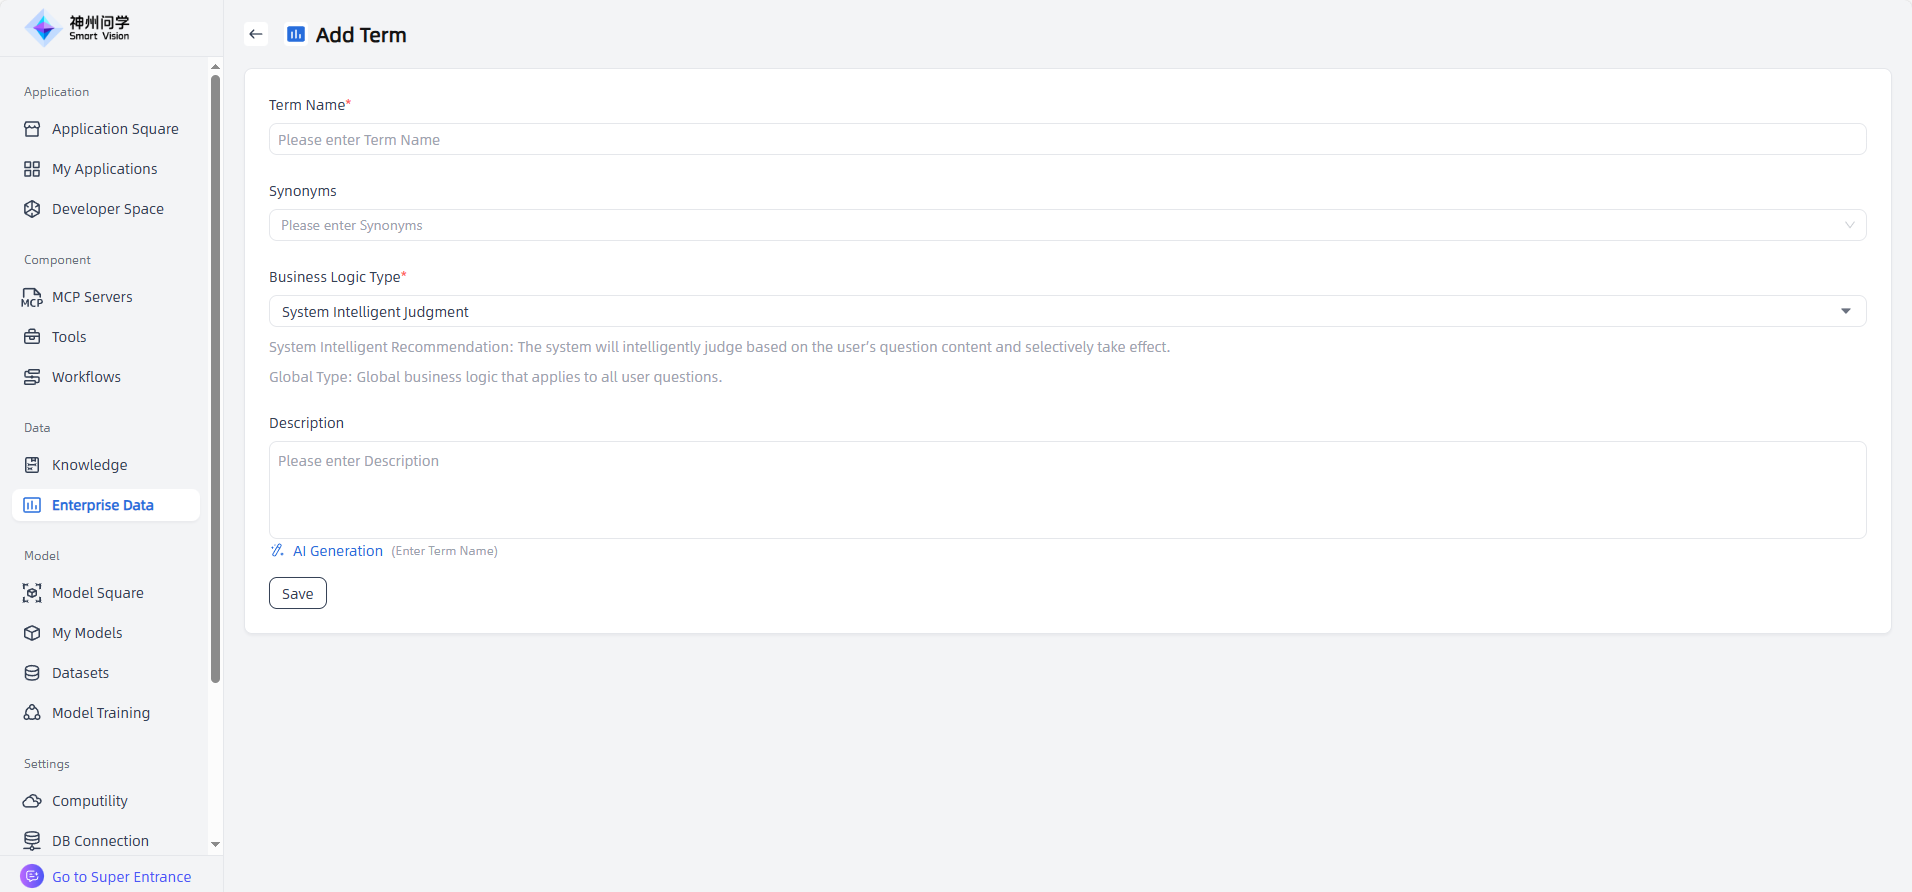Screen dimensions: 1912x892
Task: Click the Workflows icon in sidebar
Action: point(32,377)
